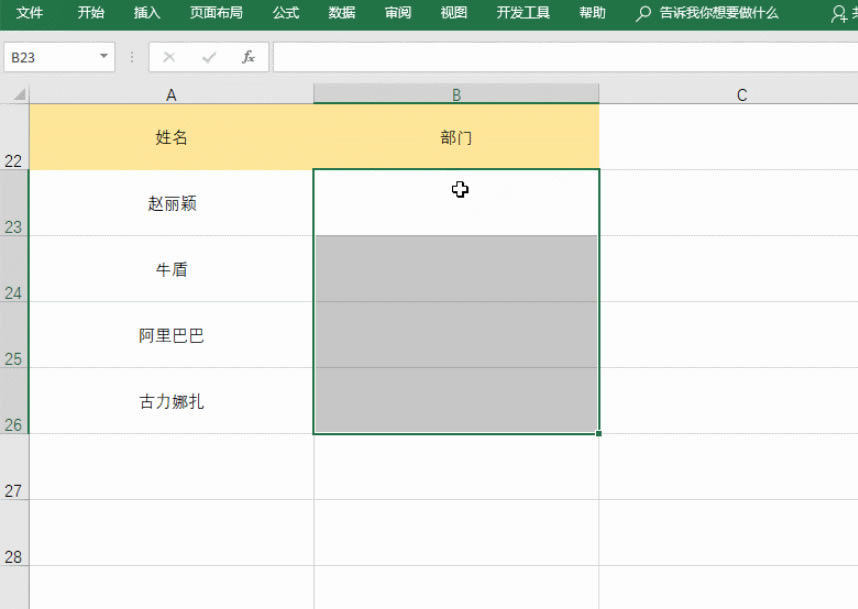Select the entire column B header
858x609 pixels.
coord(457,95)
